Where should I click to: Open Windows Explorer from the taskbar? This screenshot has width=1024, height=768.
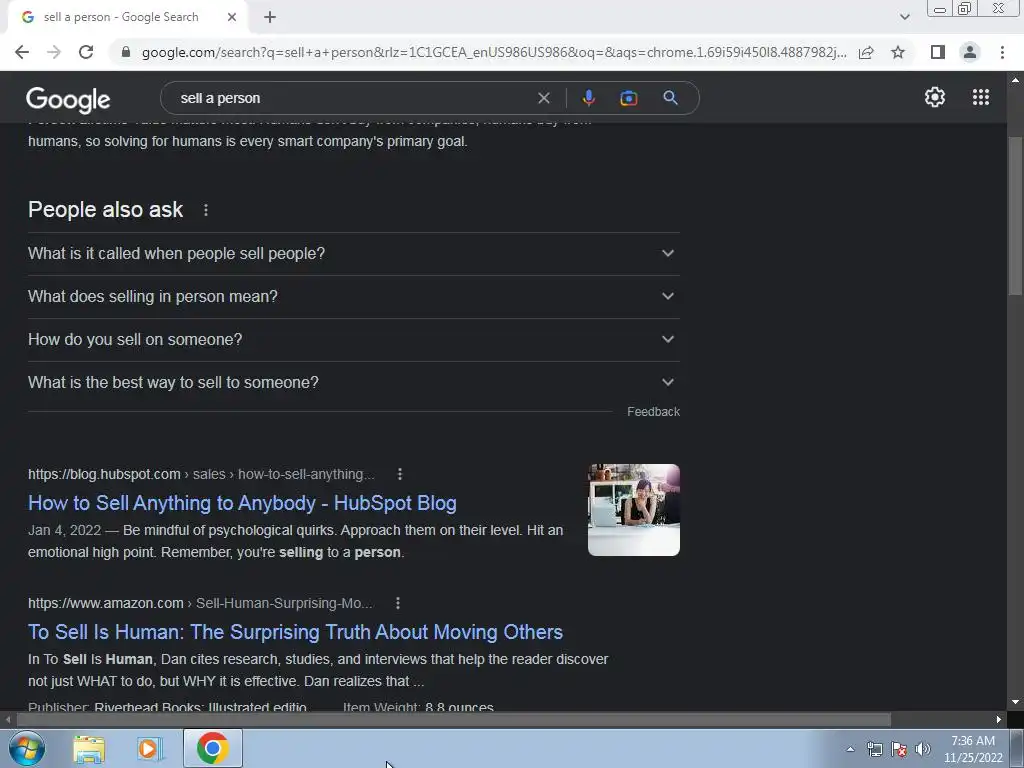click(89, 749)
